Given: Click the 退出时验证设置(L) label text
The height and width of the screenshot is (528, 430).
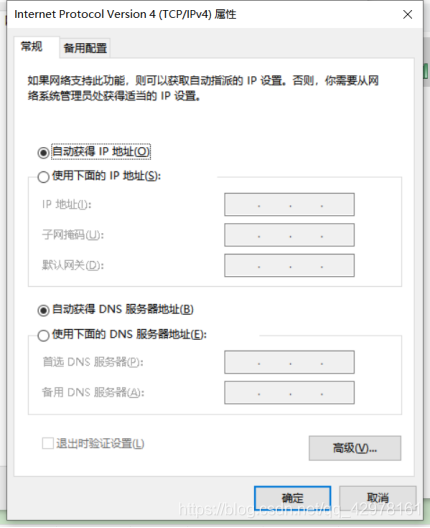Looking at the screenshot, I should click(x=100, y=443).
